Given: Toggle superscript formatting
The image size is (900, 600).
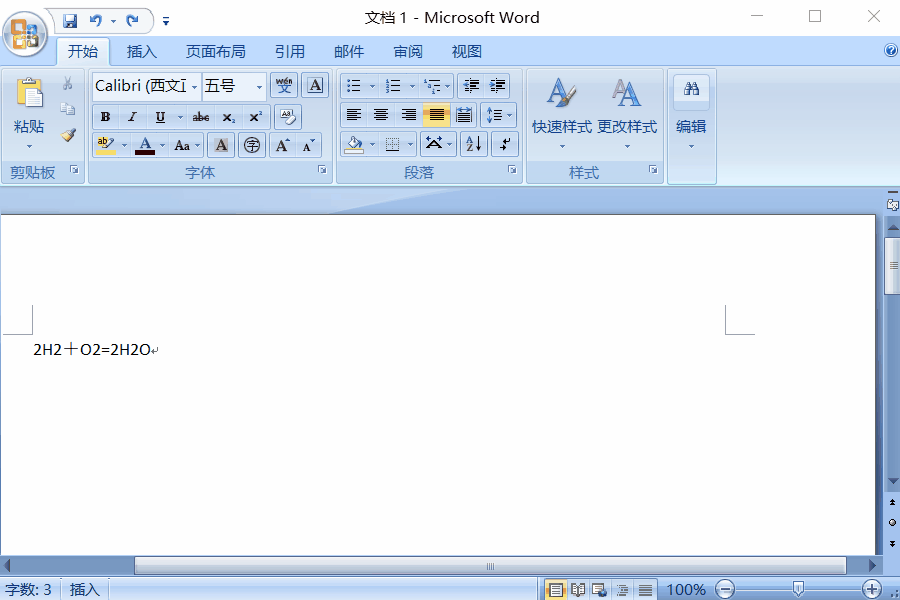Looking at the screenshot, I should 256,117.
